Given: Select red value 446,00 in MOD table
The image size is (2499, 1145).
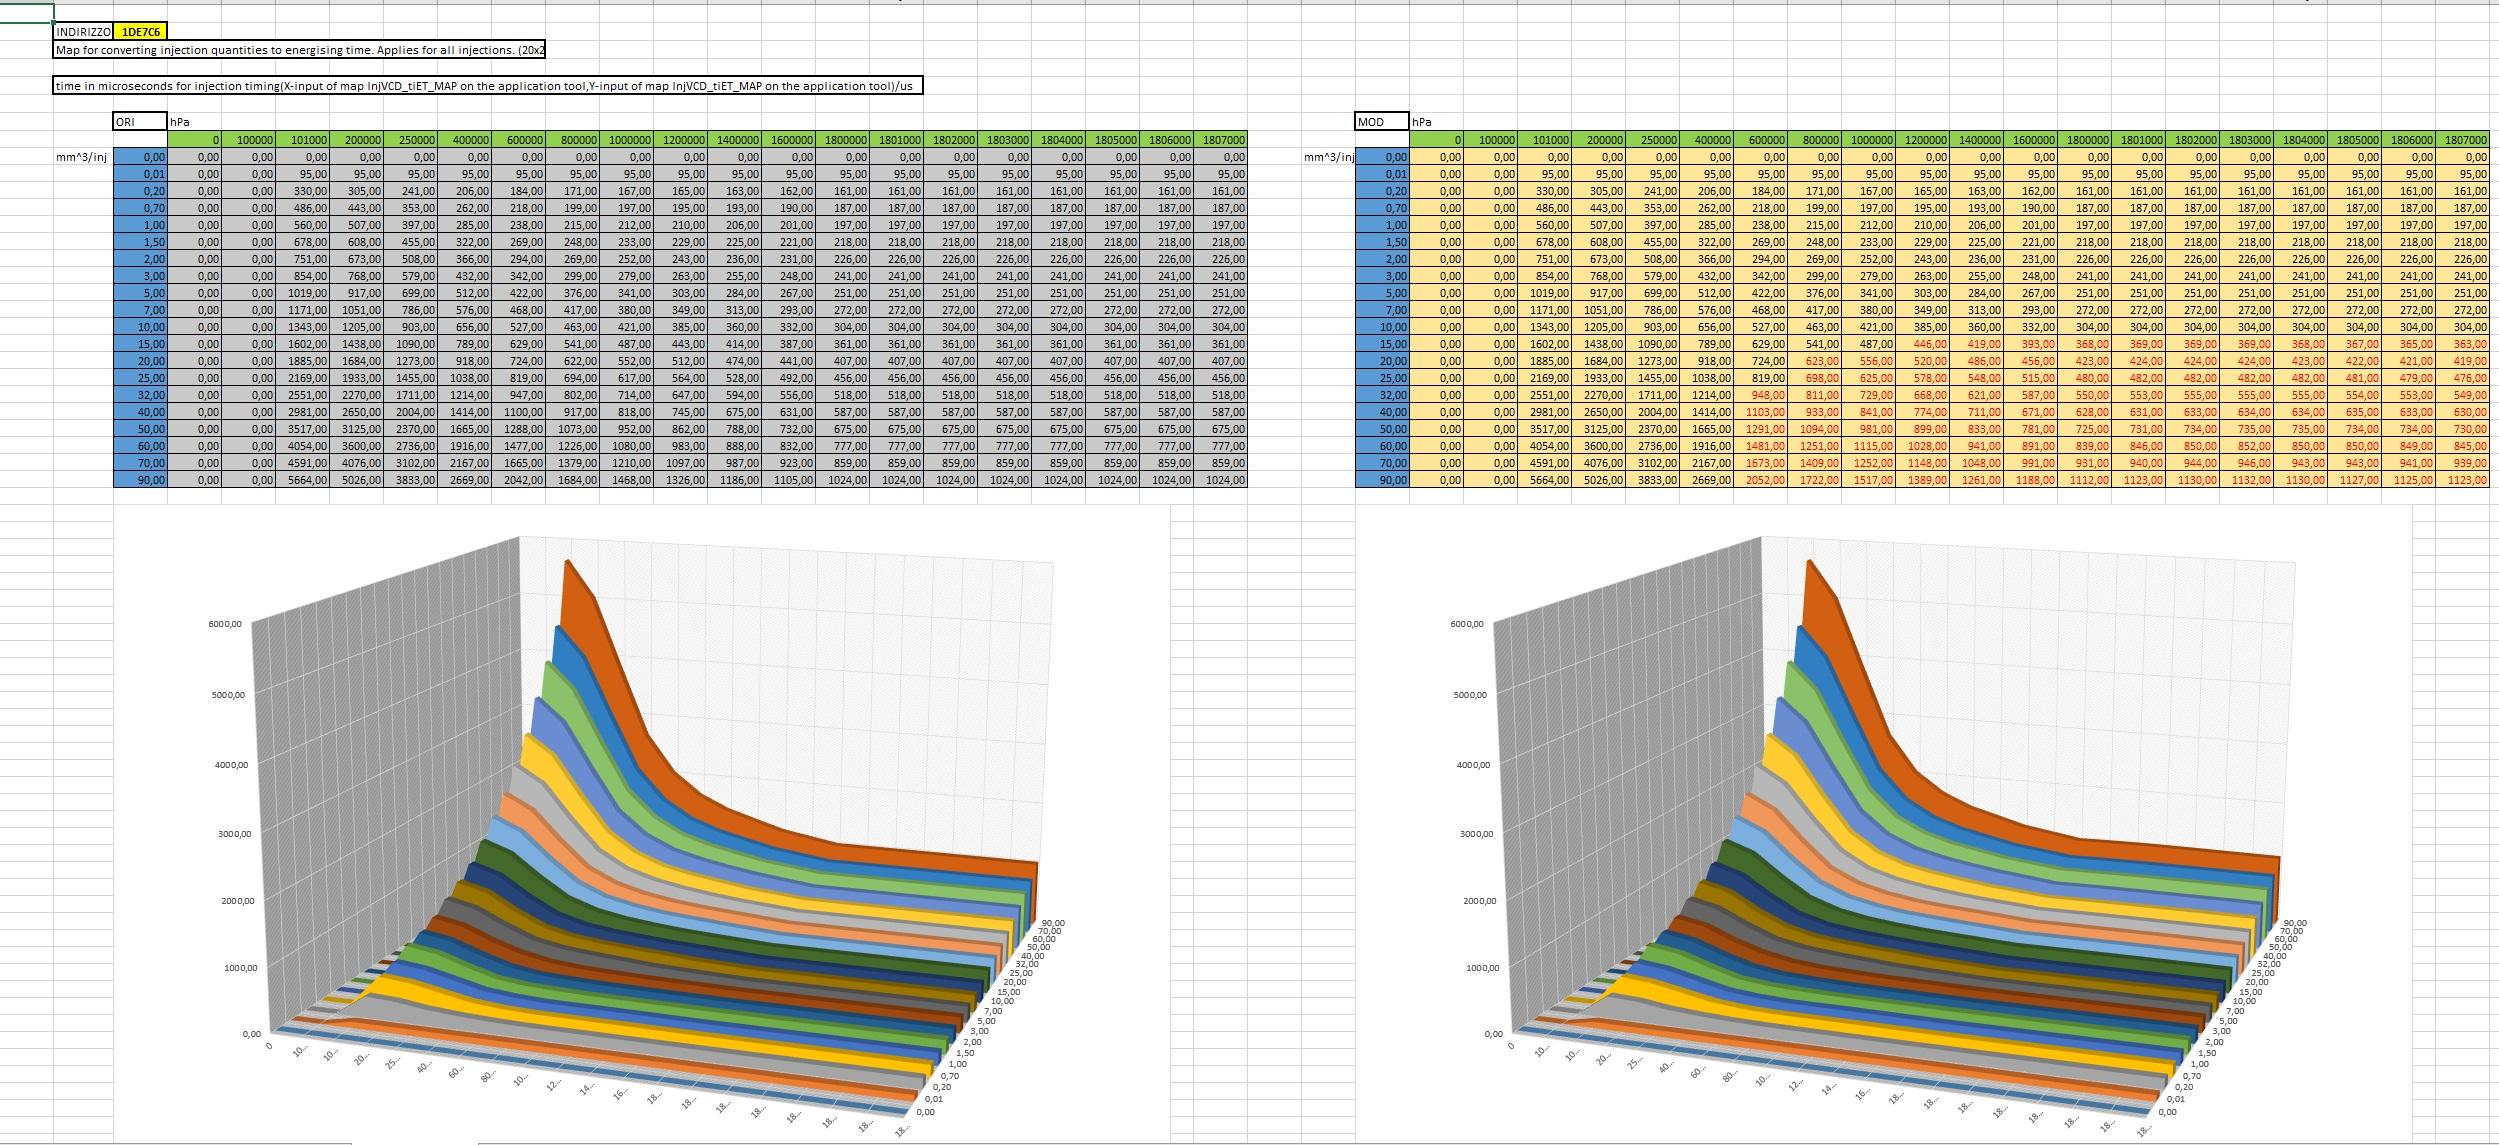Looking at the screenshot, I should tap(1923, 344).
